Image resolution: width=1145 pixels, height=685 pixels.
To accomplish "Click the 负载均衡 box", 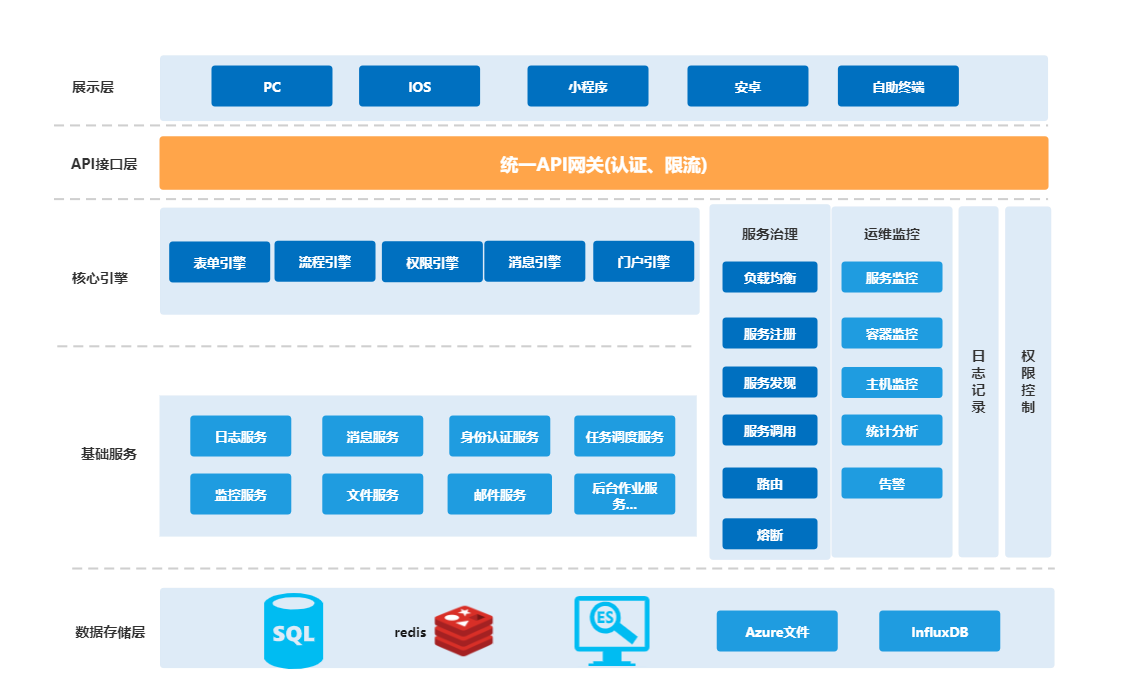I will point(769,278).
